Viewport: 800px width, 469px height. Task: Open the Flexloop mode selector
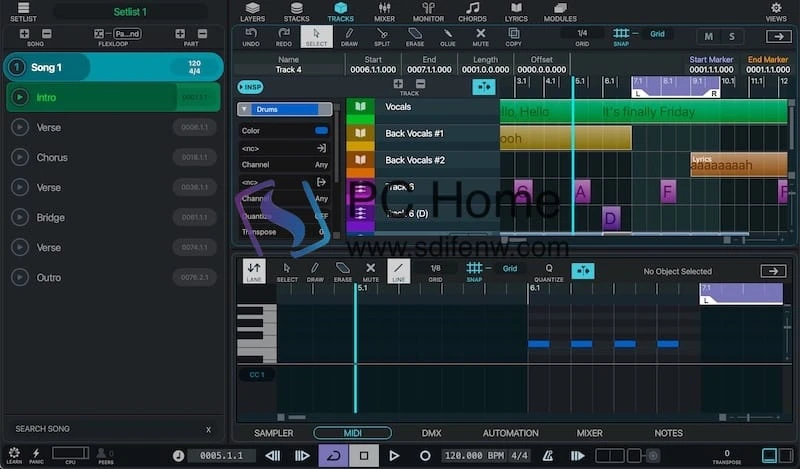[x=127, y=34]
